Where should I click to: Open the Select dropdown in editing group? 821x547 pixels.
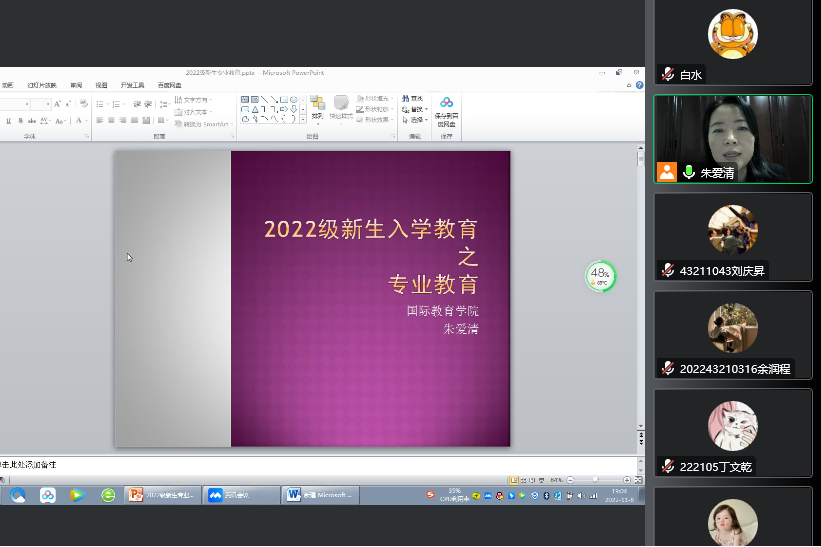point(414,120)
